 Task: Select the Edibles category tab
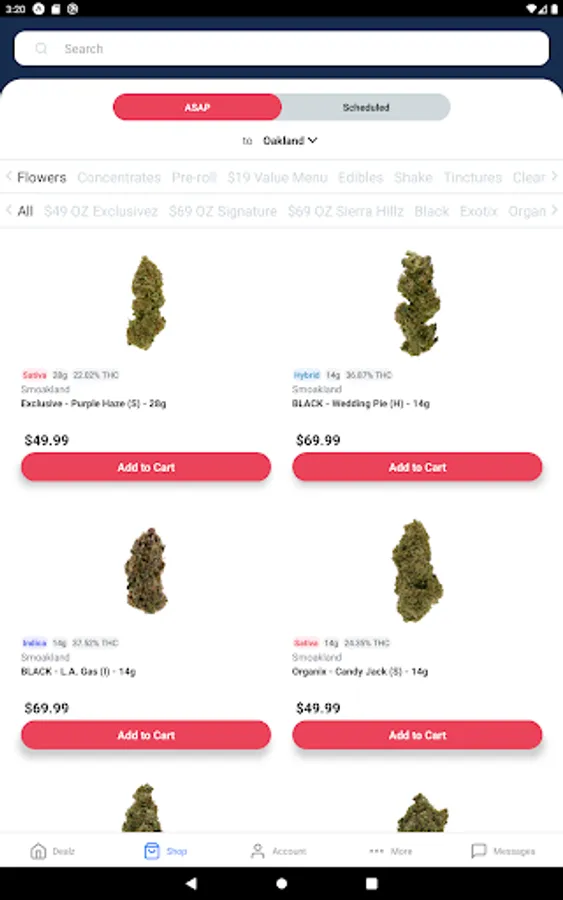[360, 177]
